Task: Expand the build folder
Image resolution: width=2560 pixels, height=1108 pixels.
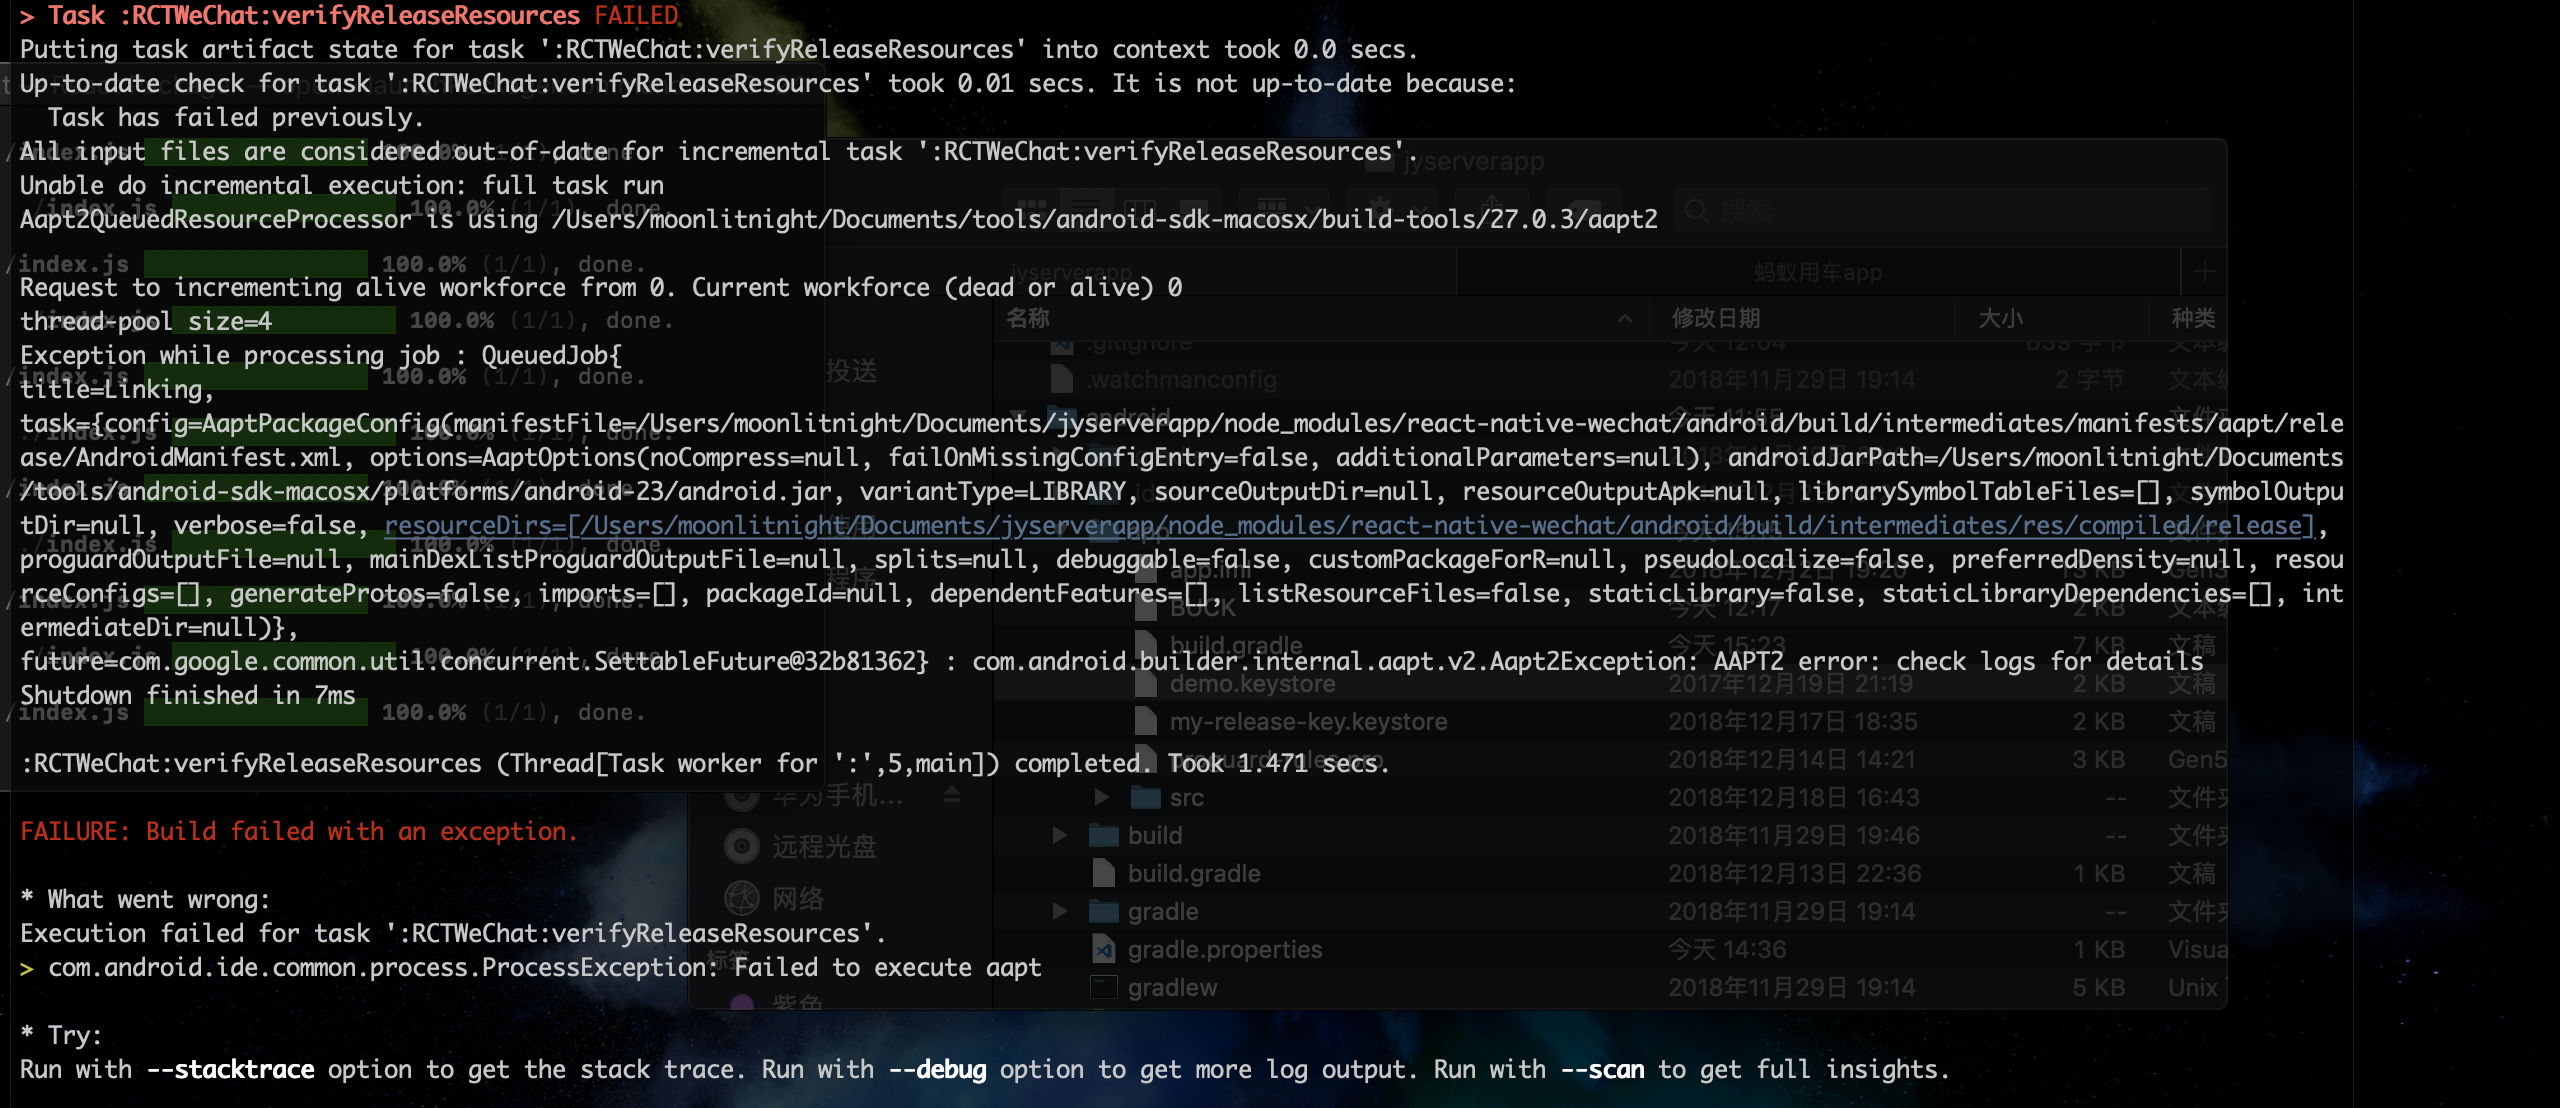Action: (1060, 835)
